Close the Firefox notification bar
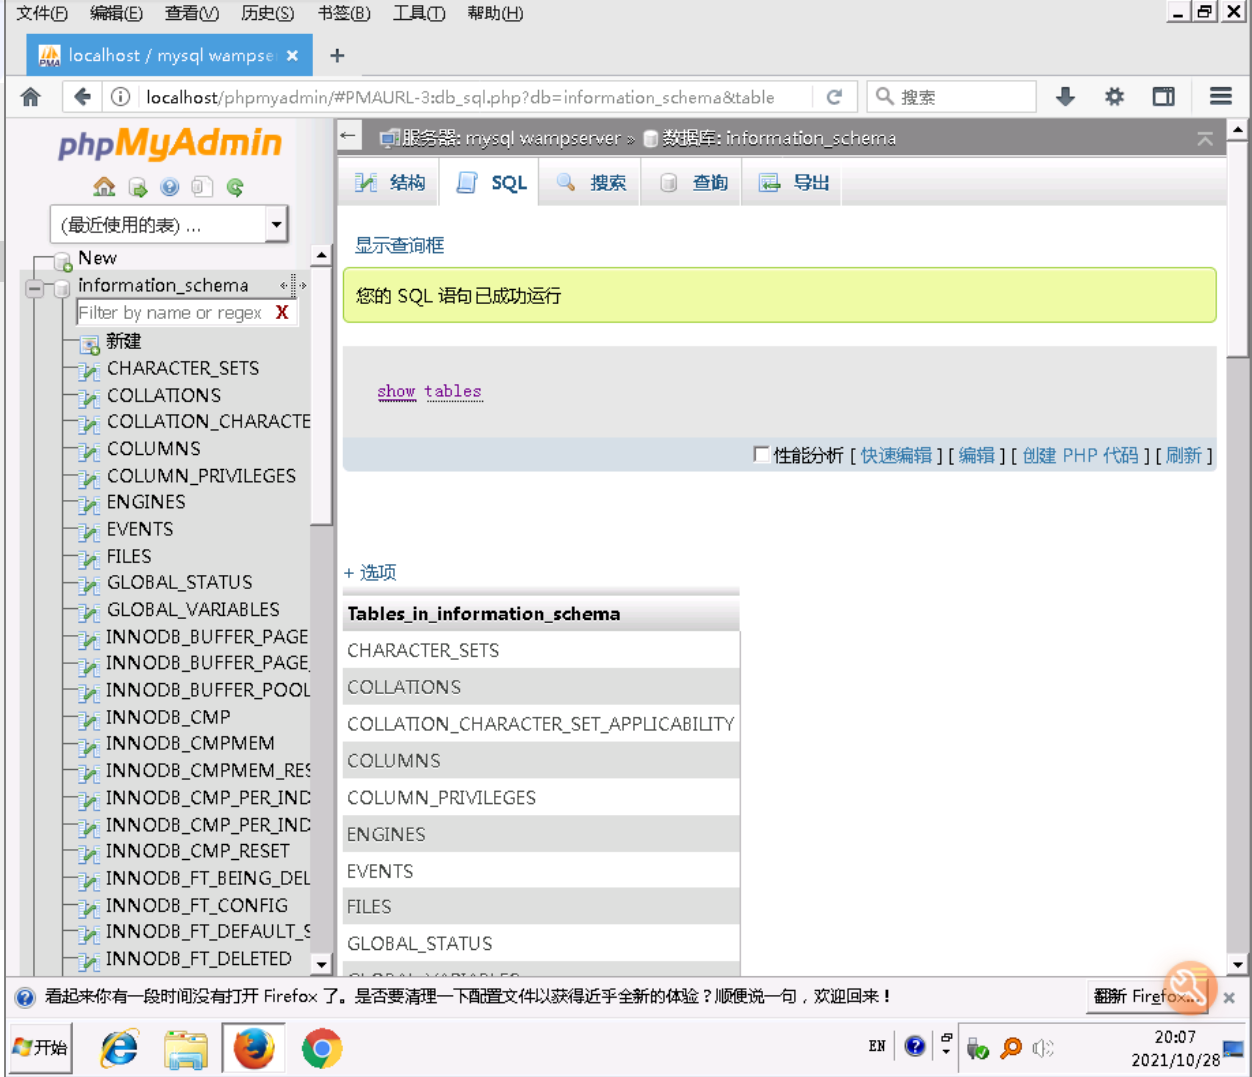Image resolution: width=1252 pixels, height=1077 pixels. click(x=1229, y=997)
